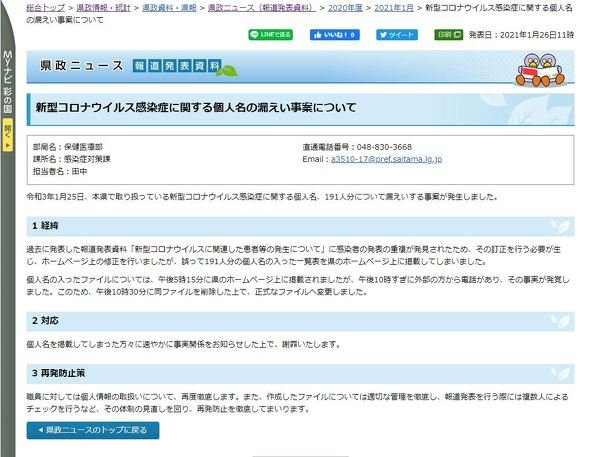Select the 2 対応 section heading
Image resolution: width=590 pixels, height=457 pixels.
(300, 321)
